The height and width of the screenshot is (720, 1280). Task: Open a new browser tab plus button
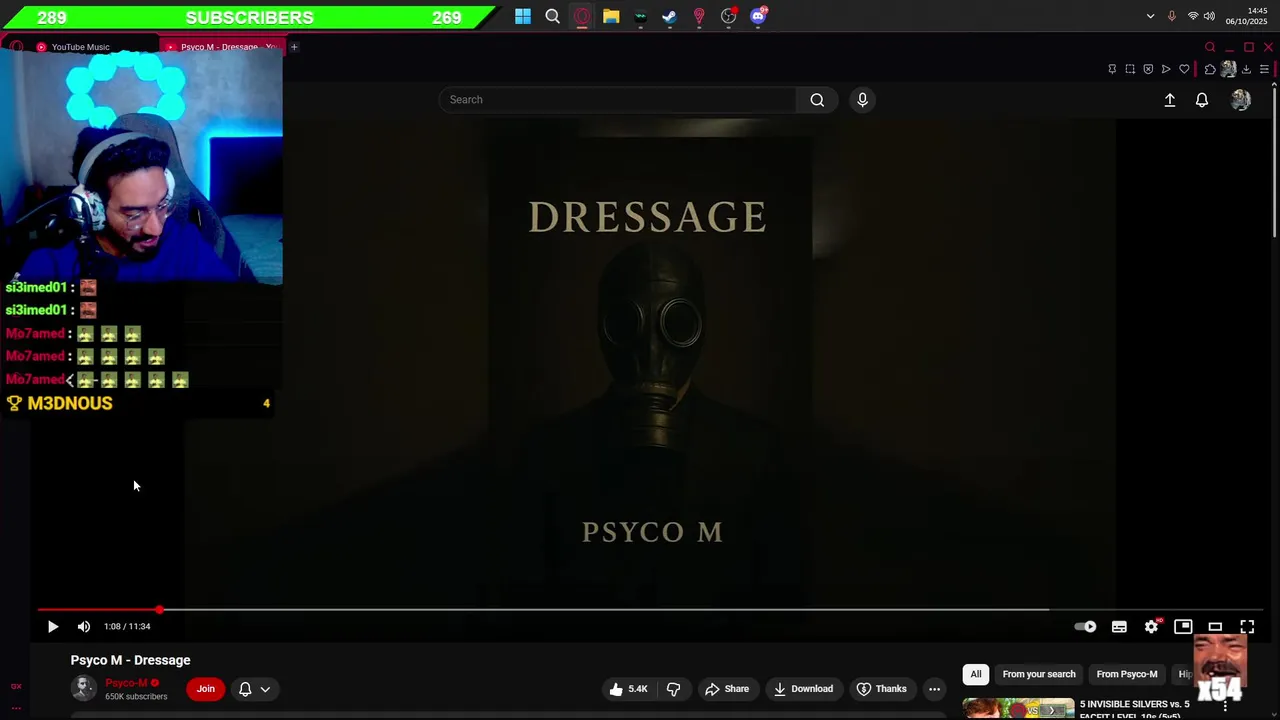[x=294, y=47]
